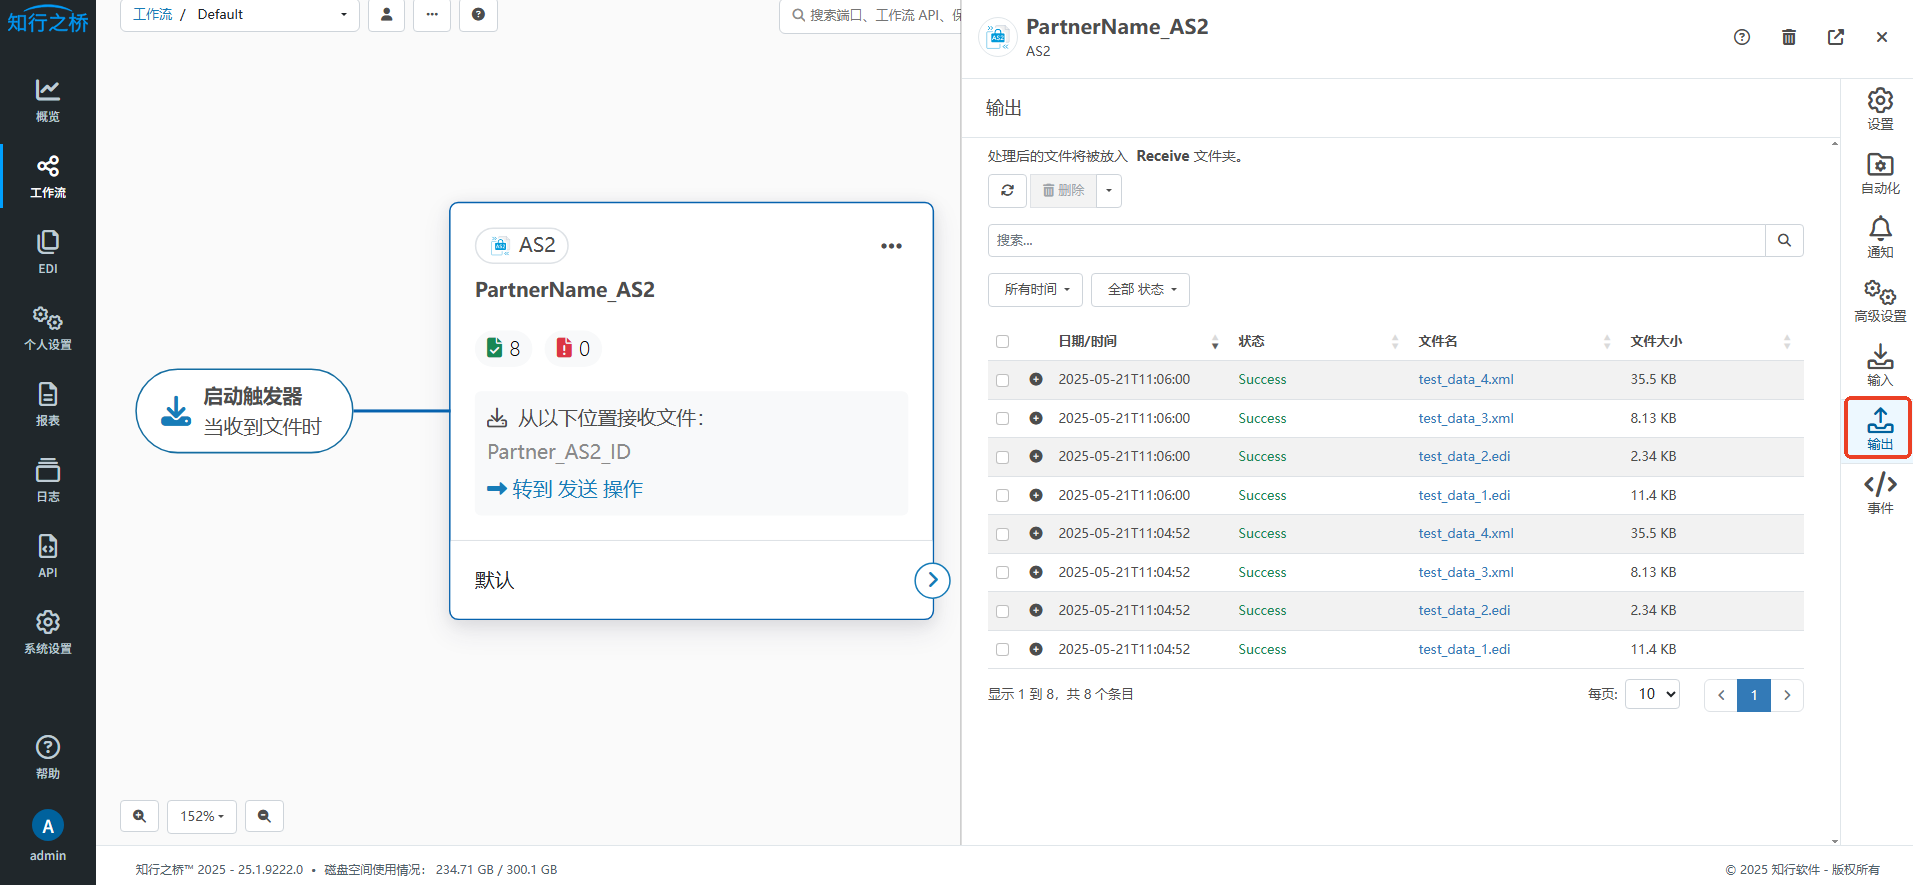Open the EDI section in sidebar
The height and width of the screenshot is (885, 1913).
click(x=47, y=252)
